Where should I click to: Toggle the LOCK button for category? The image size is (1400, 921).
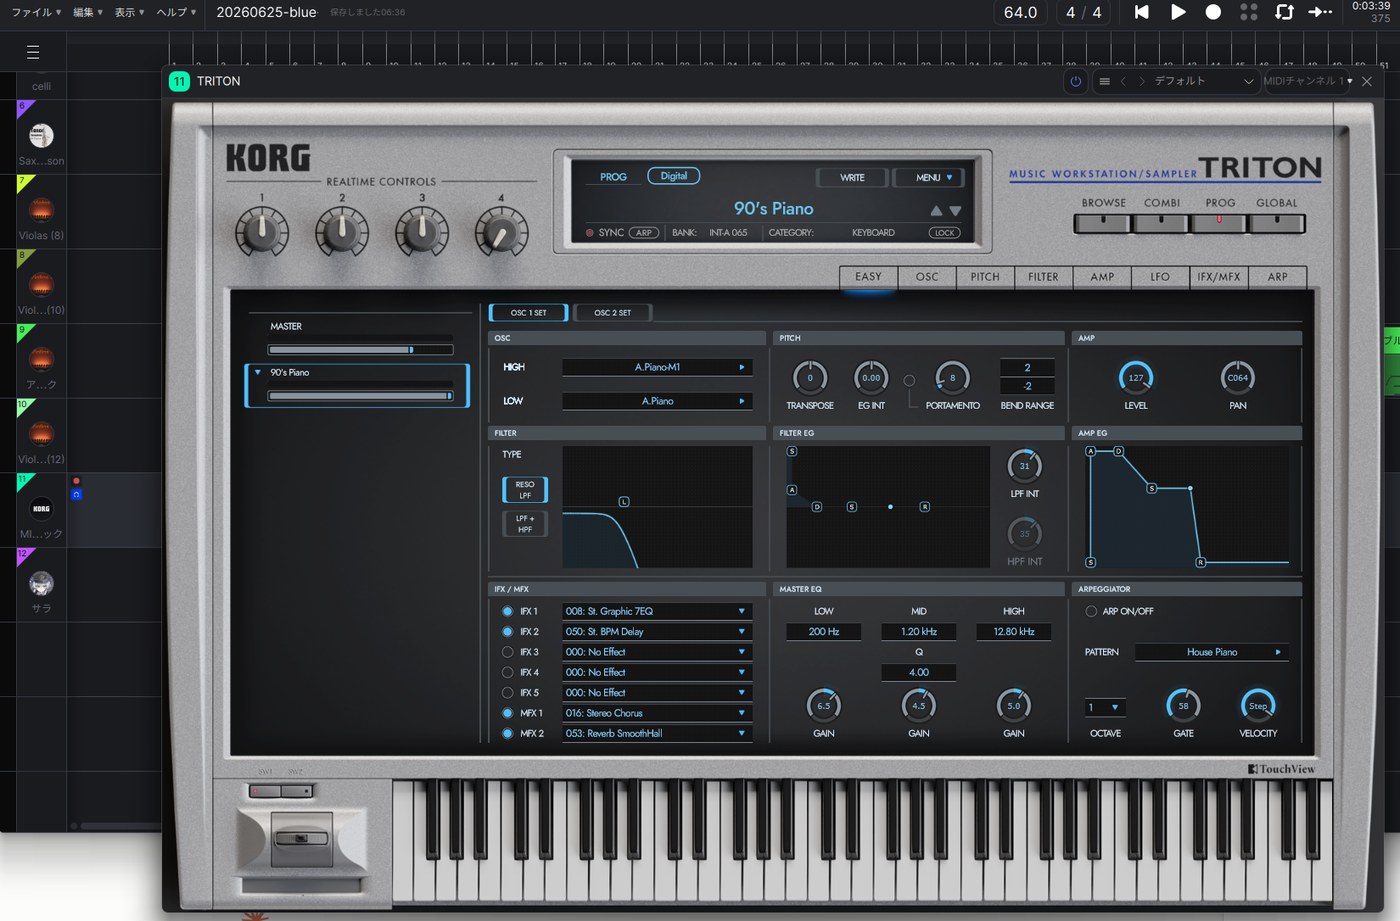coord(944,233)
